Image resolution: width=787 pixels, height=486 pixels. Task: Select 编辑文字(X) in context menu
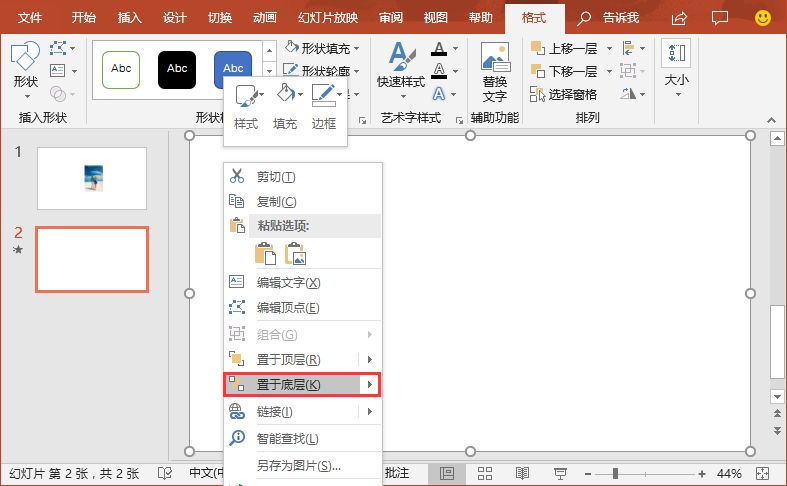tap(303, 283)
